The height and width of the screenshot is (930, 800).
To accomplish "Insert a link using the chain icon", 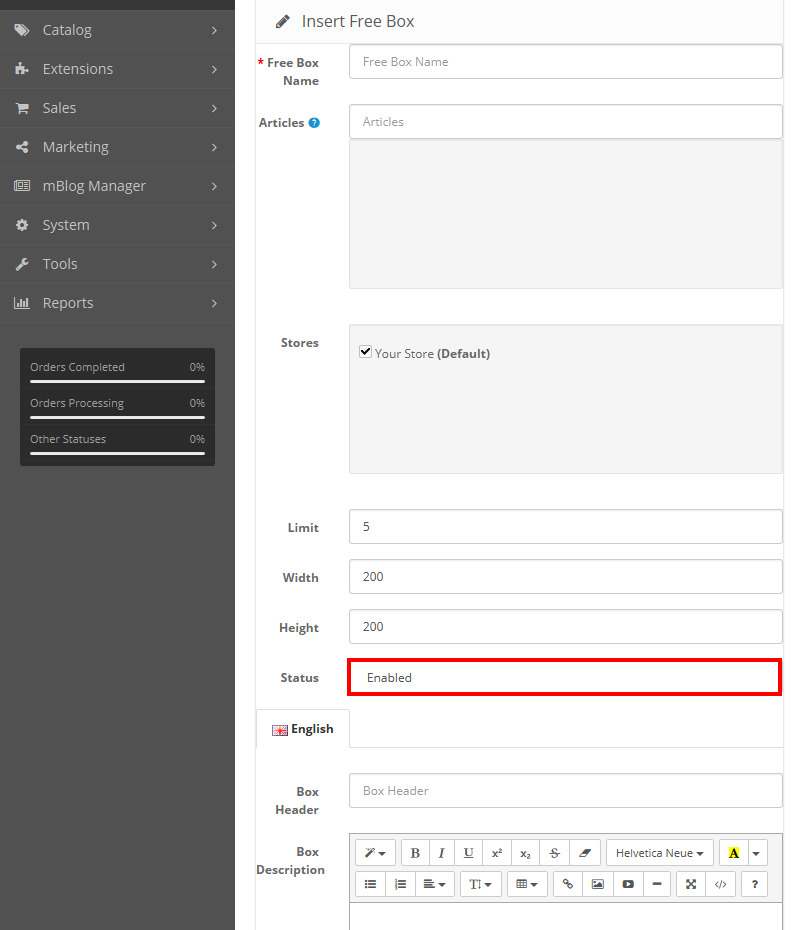I will tap(568, 884).
